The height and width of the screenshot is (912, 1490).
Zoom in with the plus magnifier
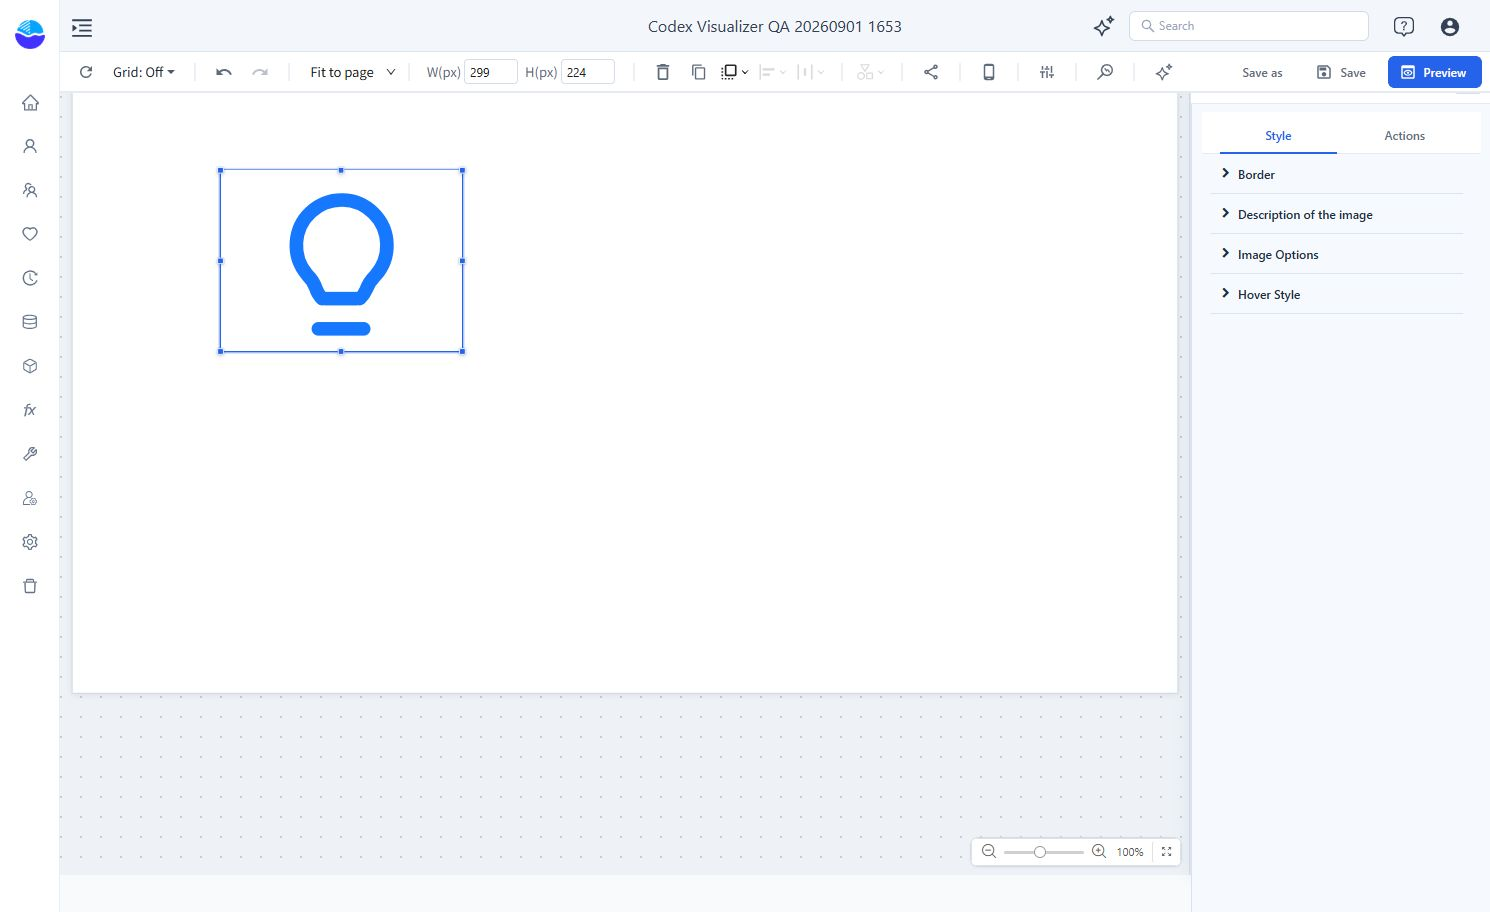pos(1099,852)
